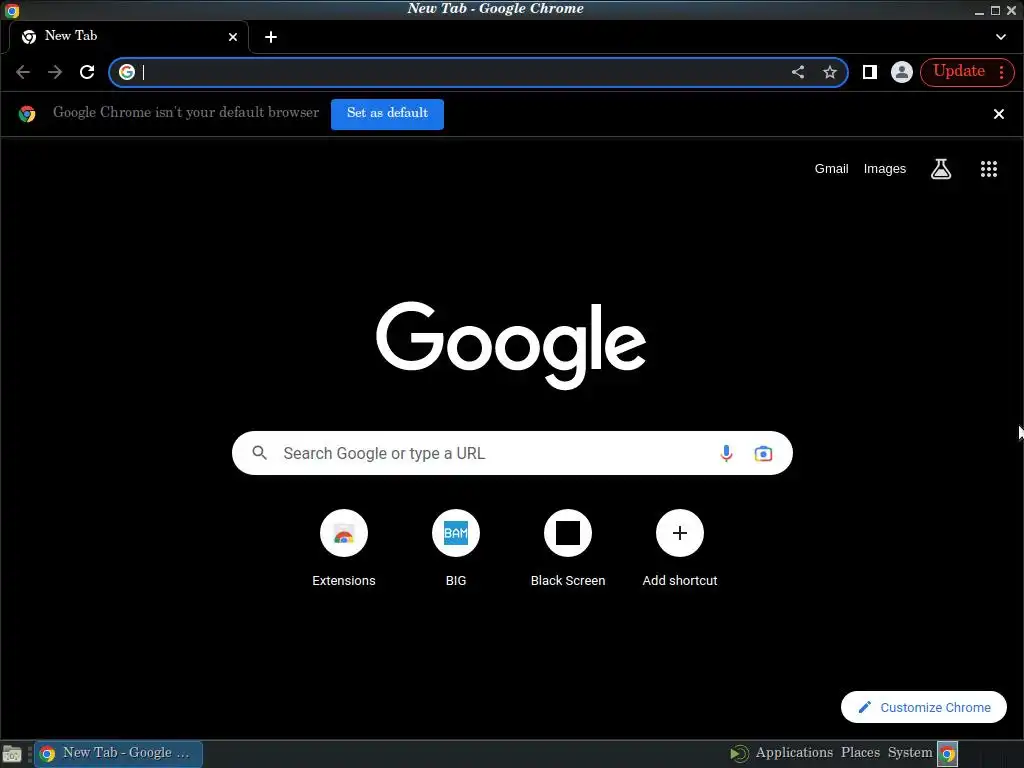This screenshot has height=768, width=1024.
Task: Search by image with camera icon
Action: (763, 453)
